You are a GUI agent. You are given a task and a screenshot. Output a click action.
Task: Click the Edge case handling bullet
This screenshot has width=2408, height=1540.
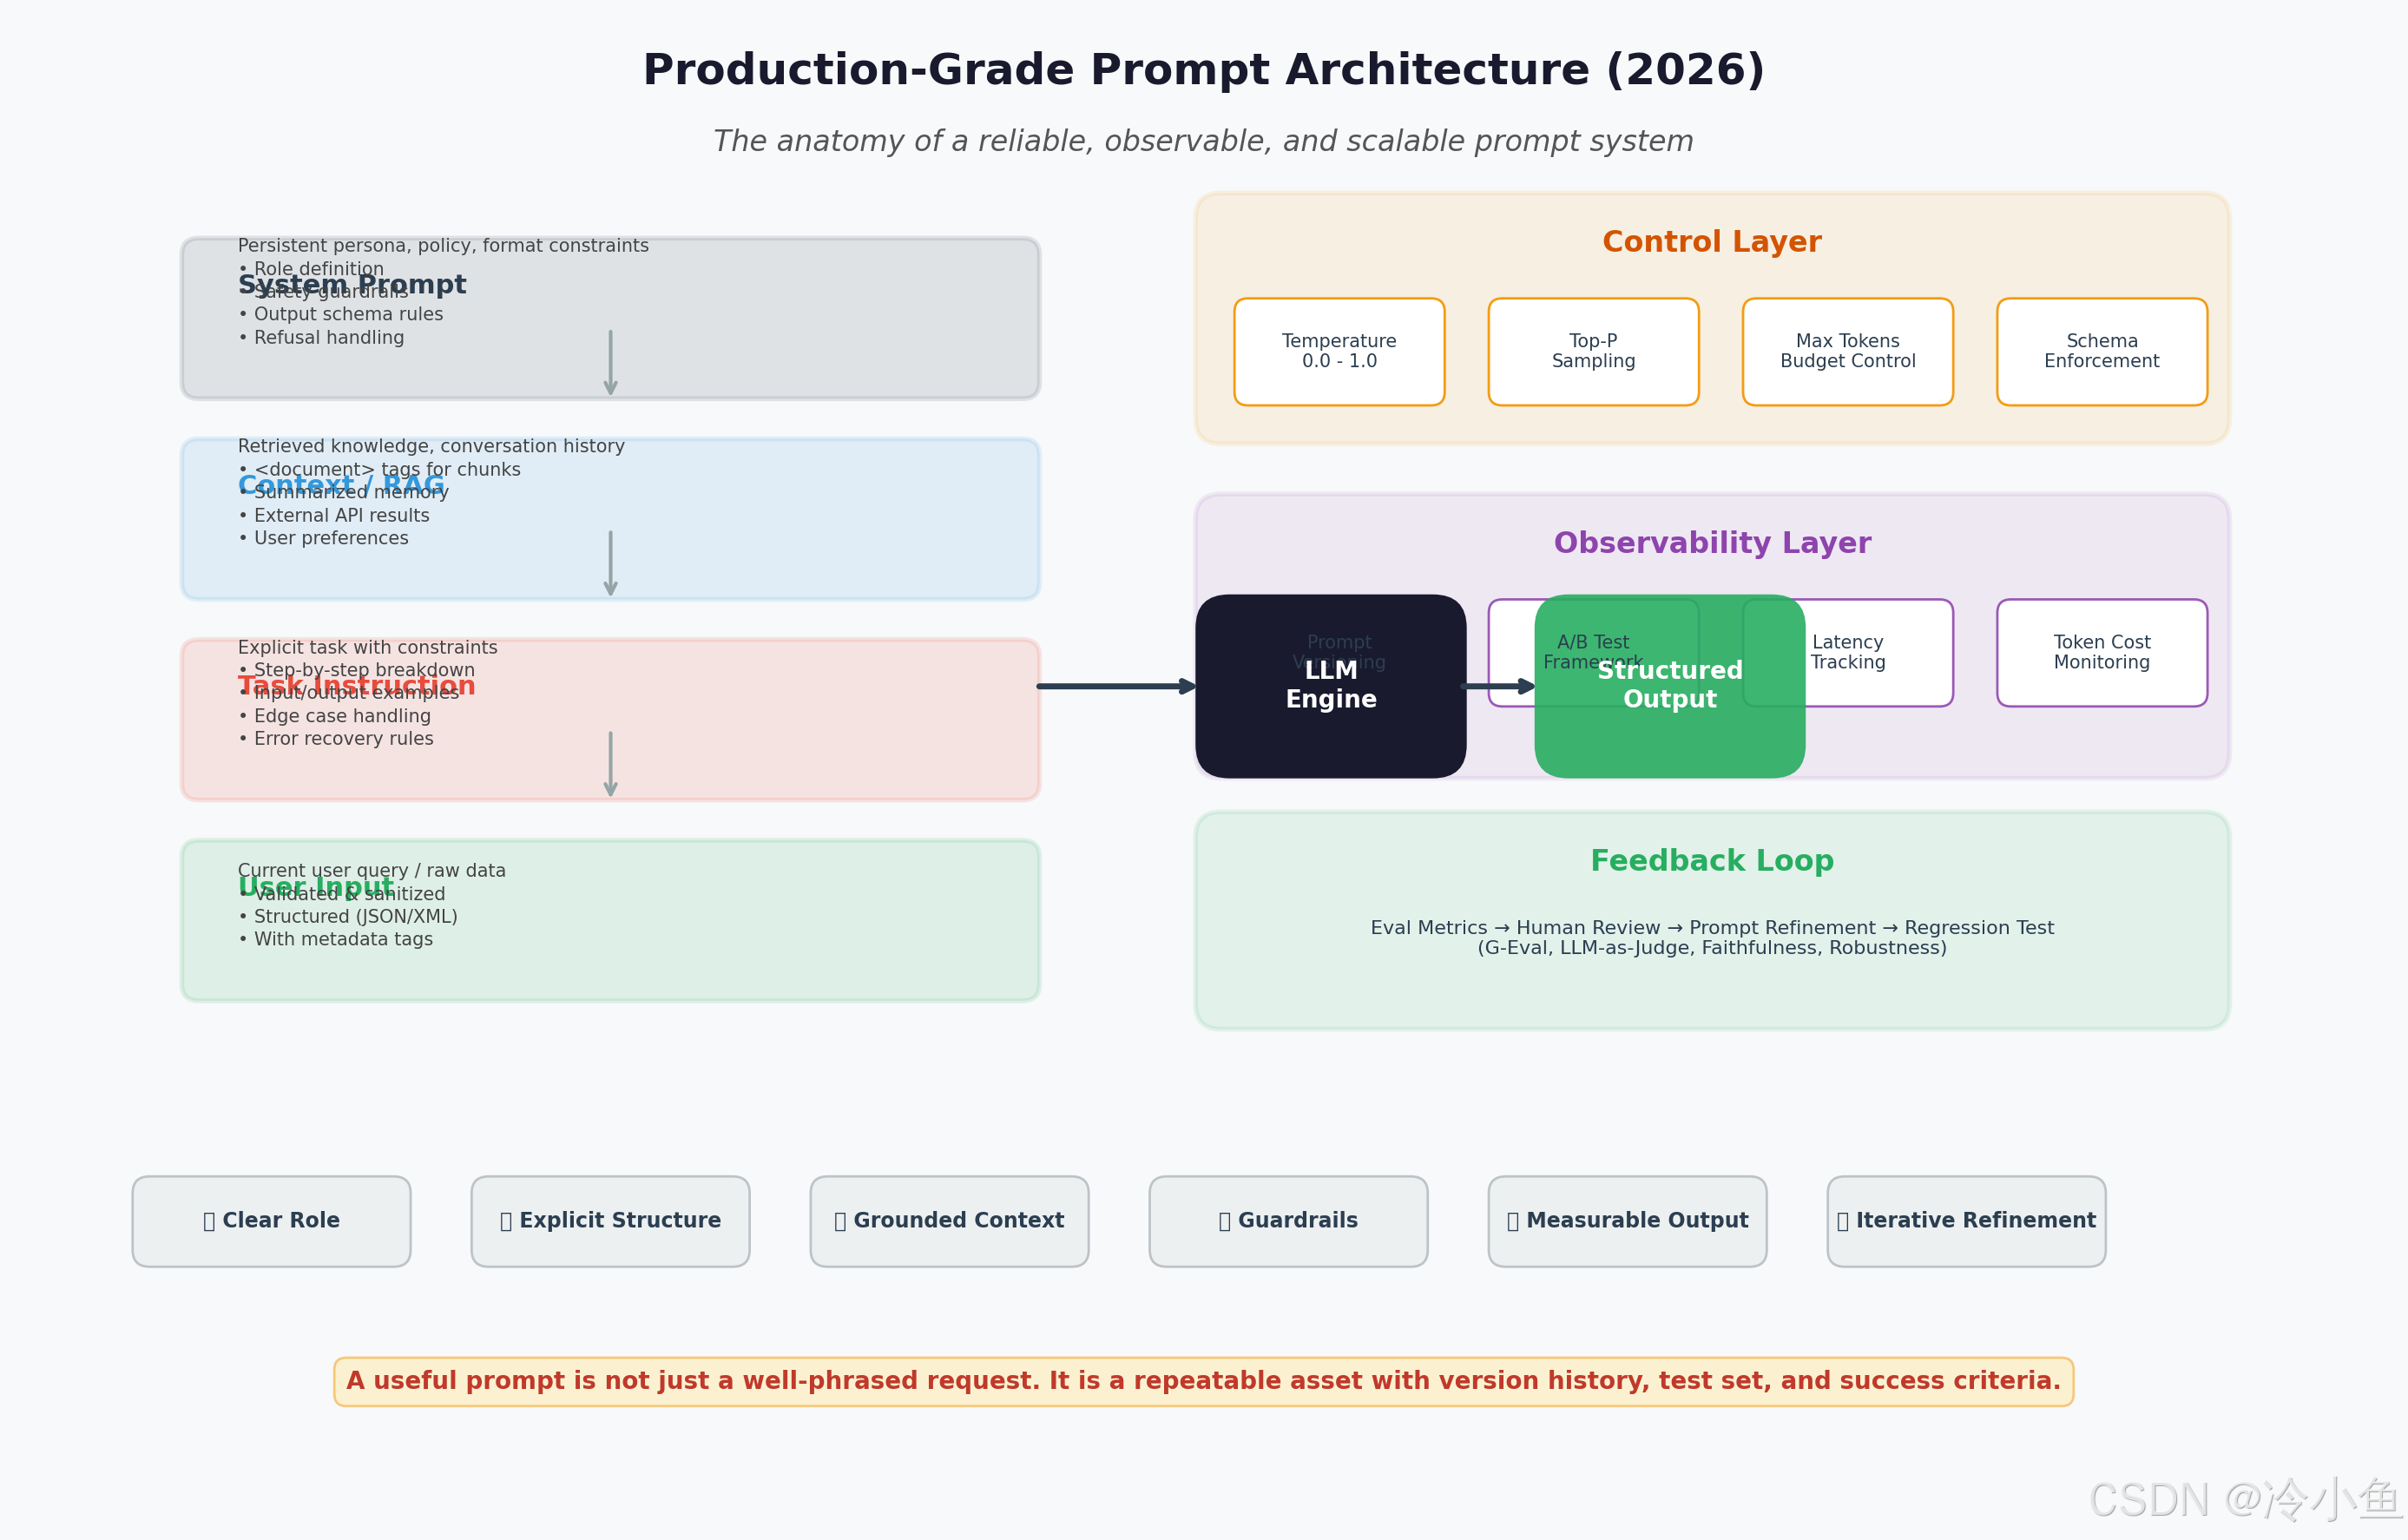pyautogui.click(x=335, y=716)
